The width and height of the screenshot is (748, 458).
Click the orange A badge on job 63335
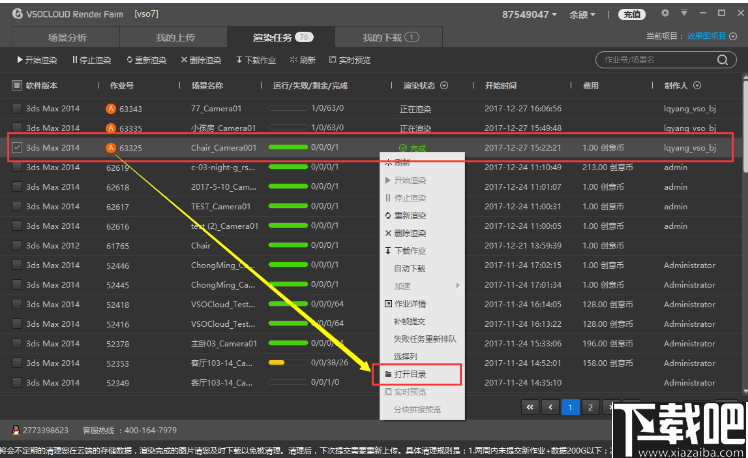(x=111, y=128)
